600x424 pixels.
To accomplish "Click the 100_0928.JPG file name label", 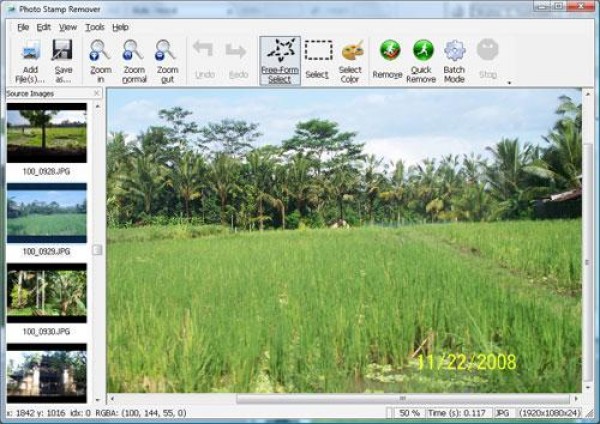I will (x=46, y=171).
